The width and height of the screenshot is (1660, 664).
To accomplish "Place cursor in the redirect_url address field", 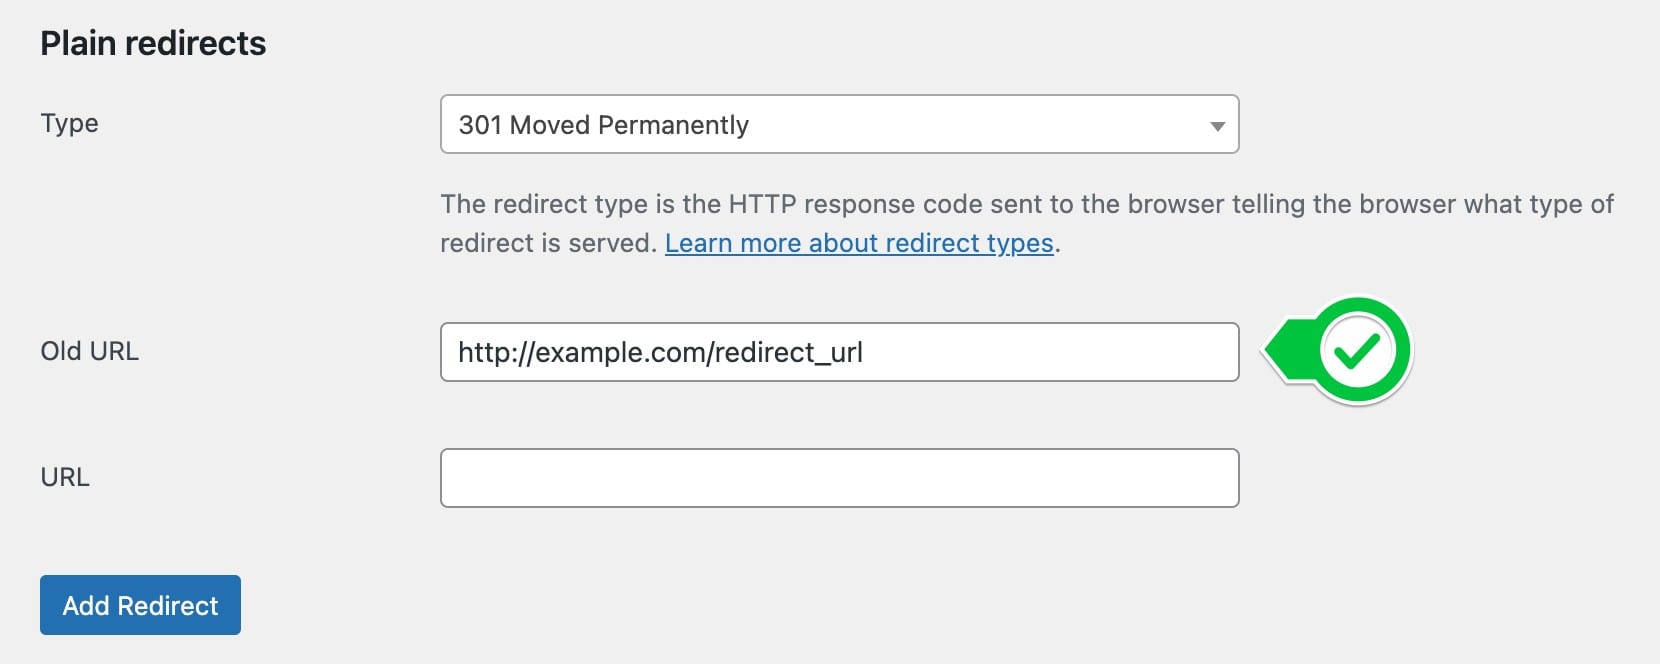I will (x=840, y=351).
